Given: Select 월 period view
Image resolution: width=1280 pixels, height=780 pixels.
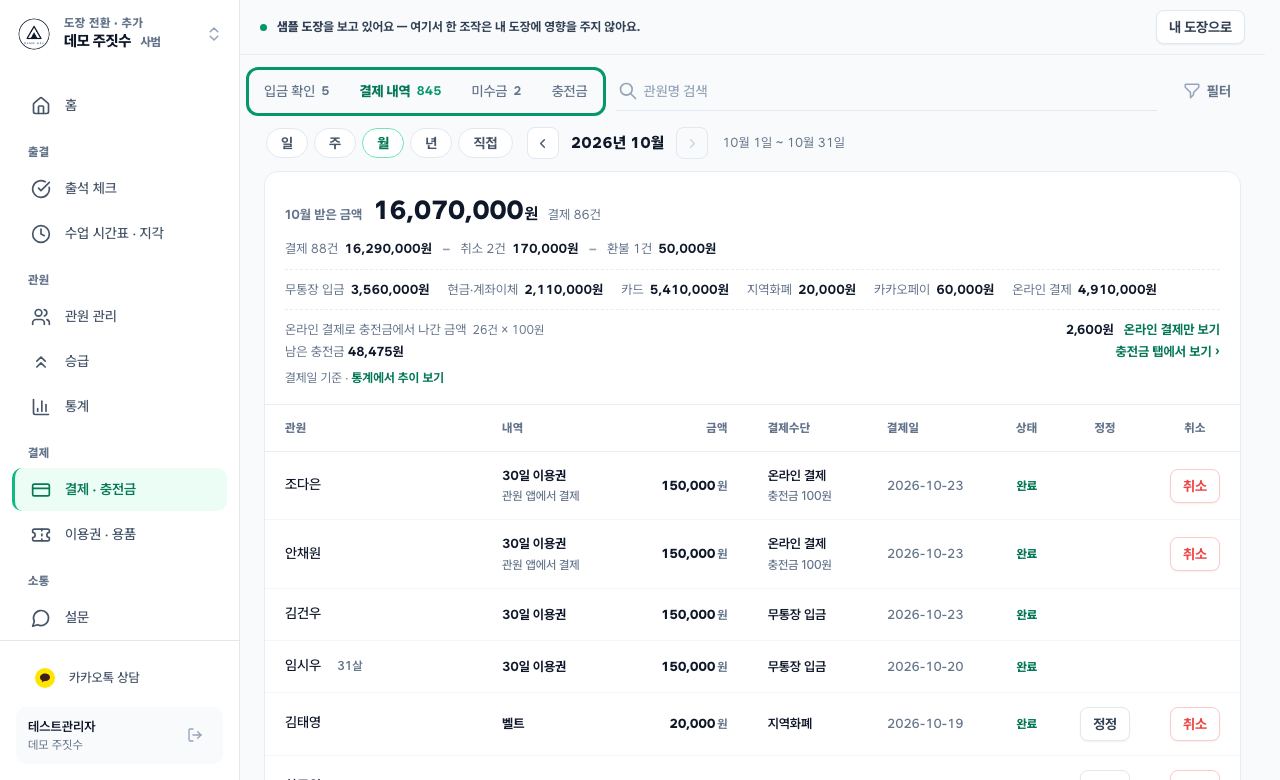Looking at the screenshot, I should click(383, 143).
